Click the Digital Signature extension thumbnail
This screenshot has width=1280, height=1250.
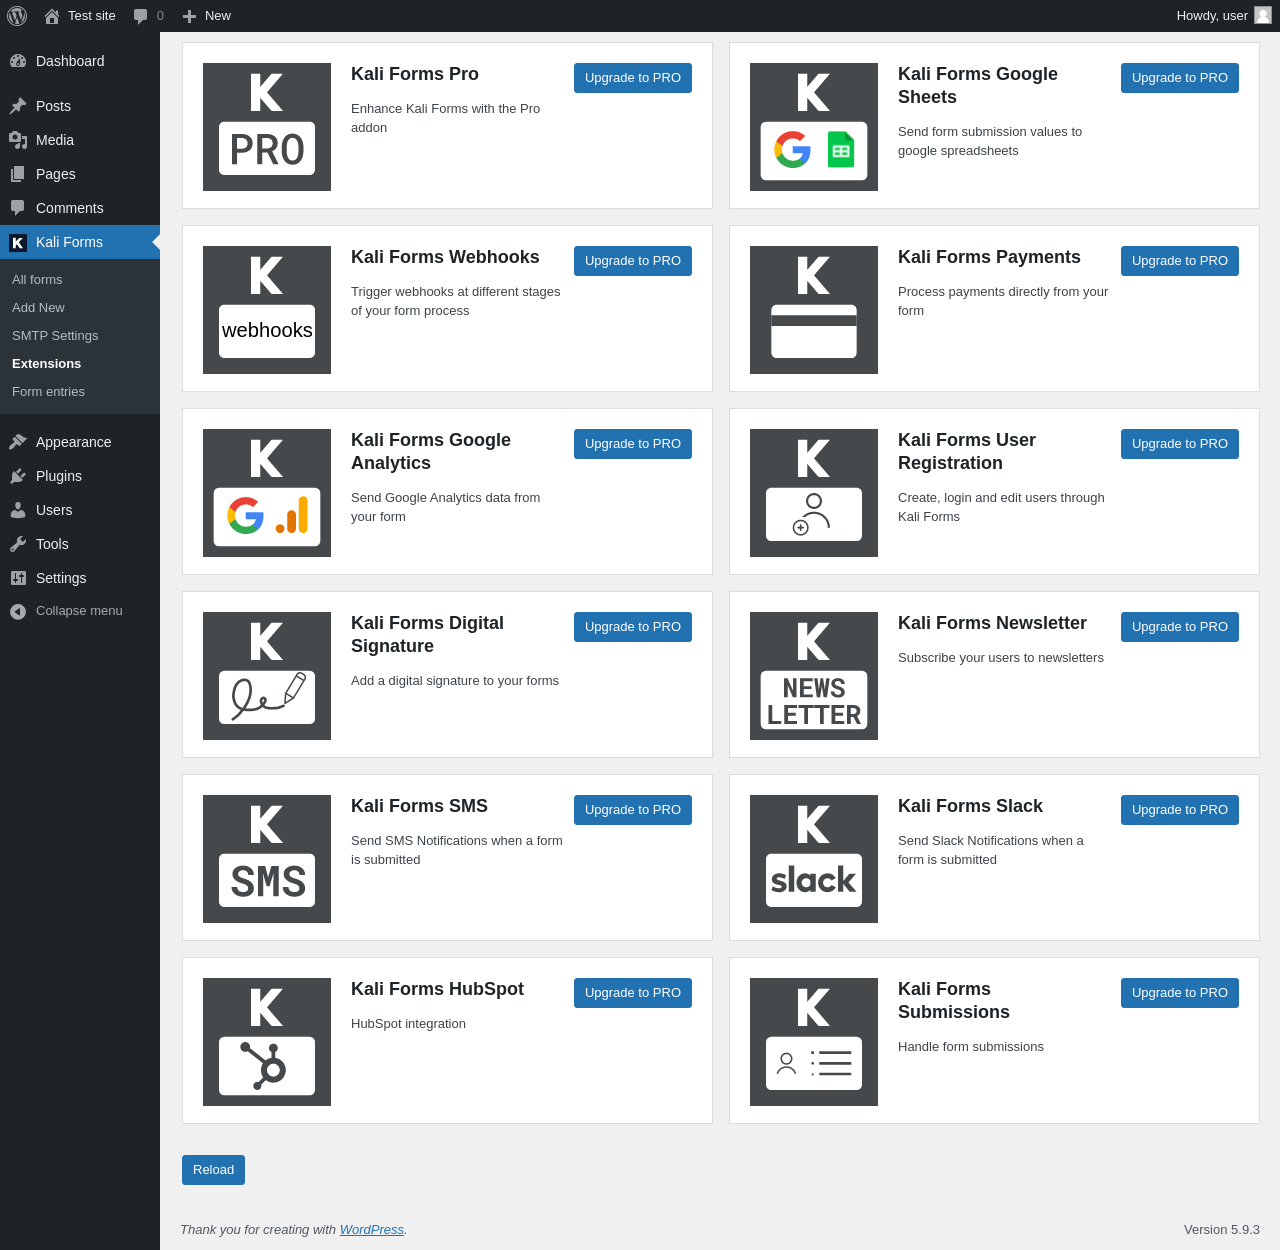267,676
